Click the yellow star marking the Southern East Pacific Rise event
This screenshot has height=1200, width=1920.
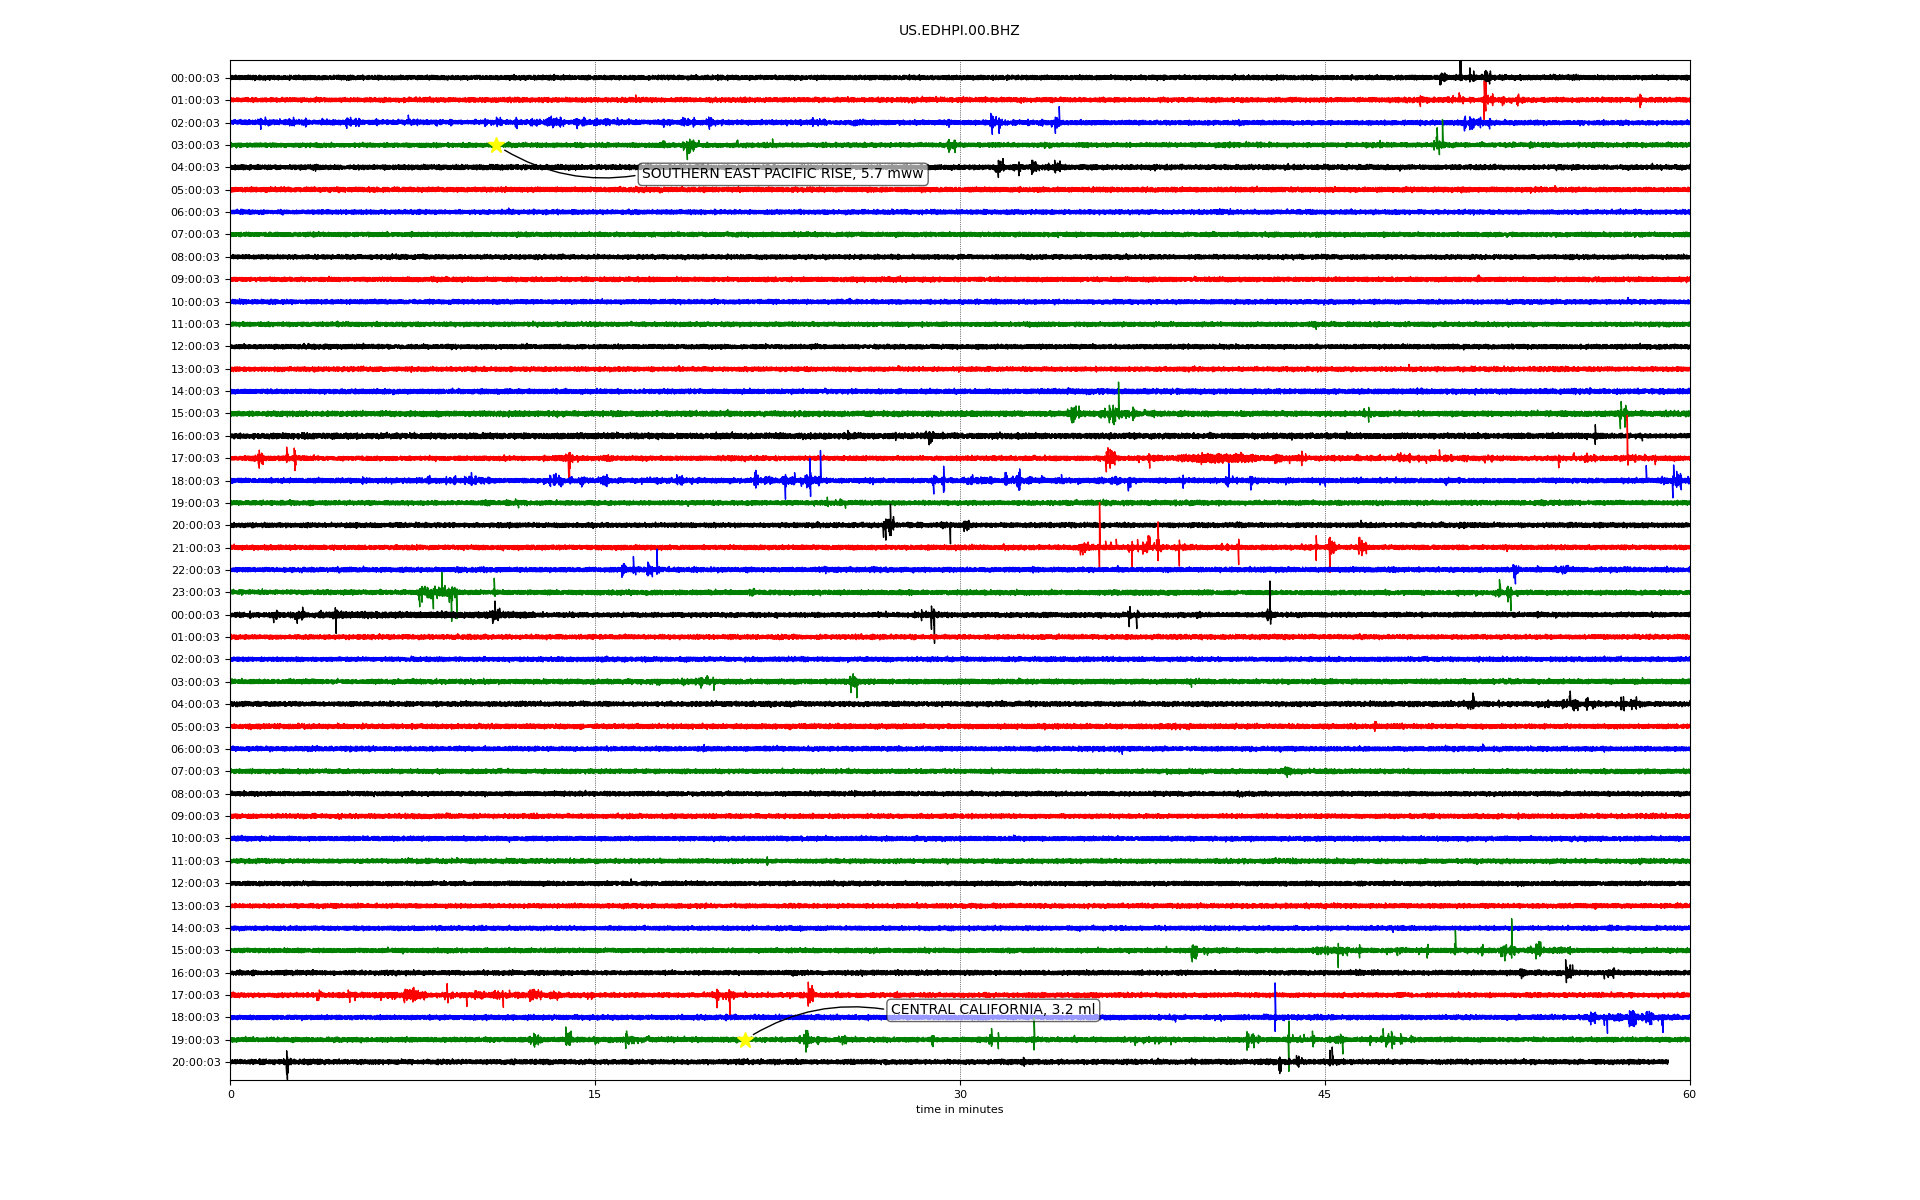(x=496, y=145)
